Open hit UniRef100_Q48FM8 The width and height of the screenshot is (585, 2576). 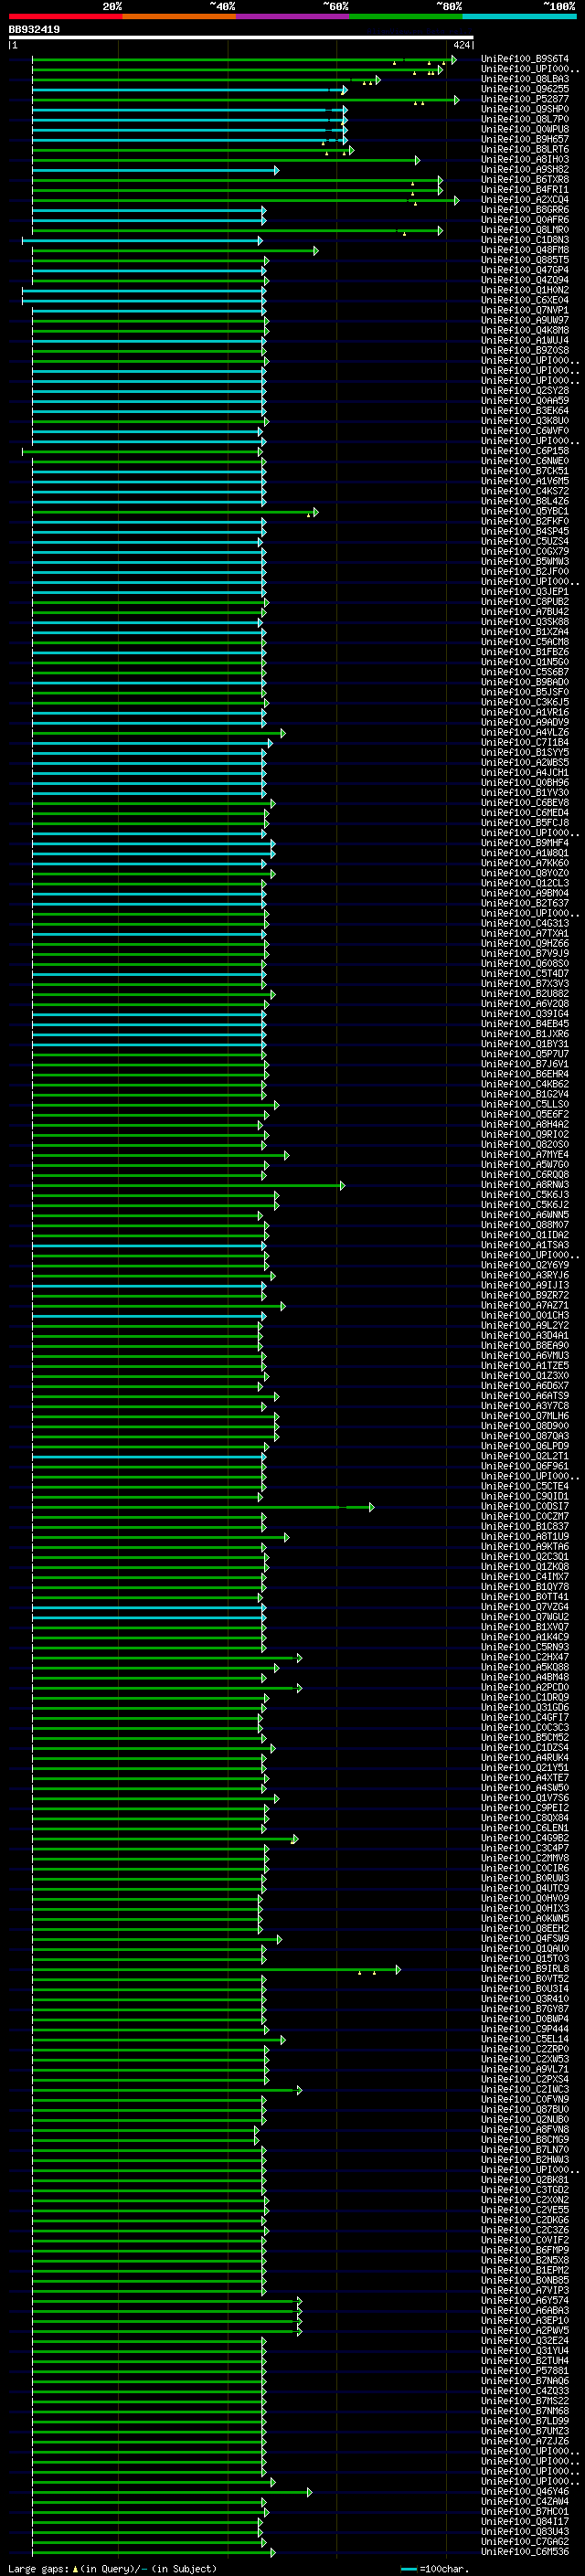click(525, 250)
